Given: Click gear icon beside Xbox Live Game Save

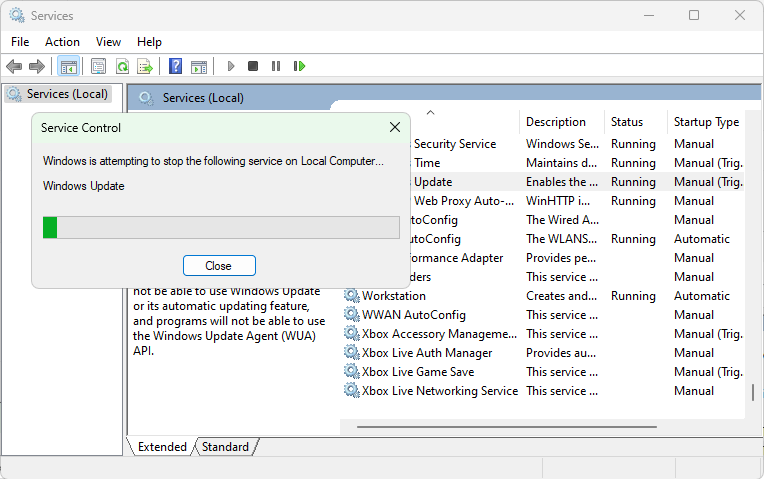Looking at the screenshot, I should point(351,371).
